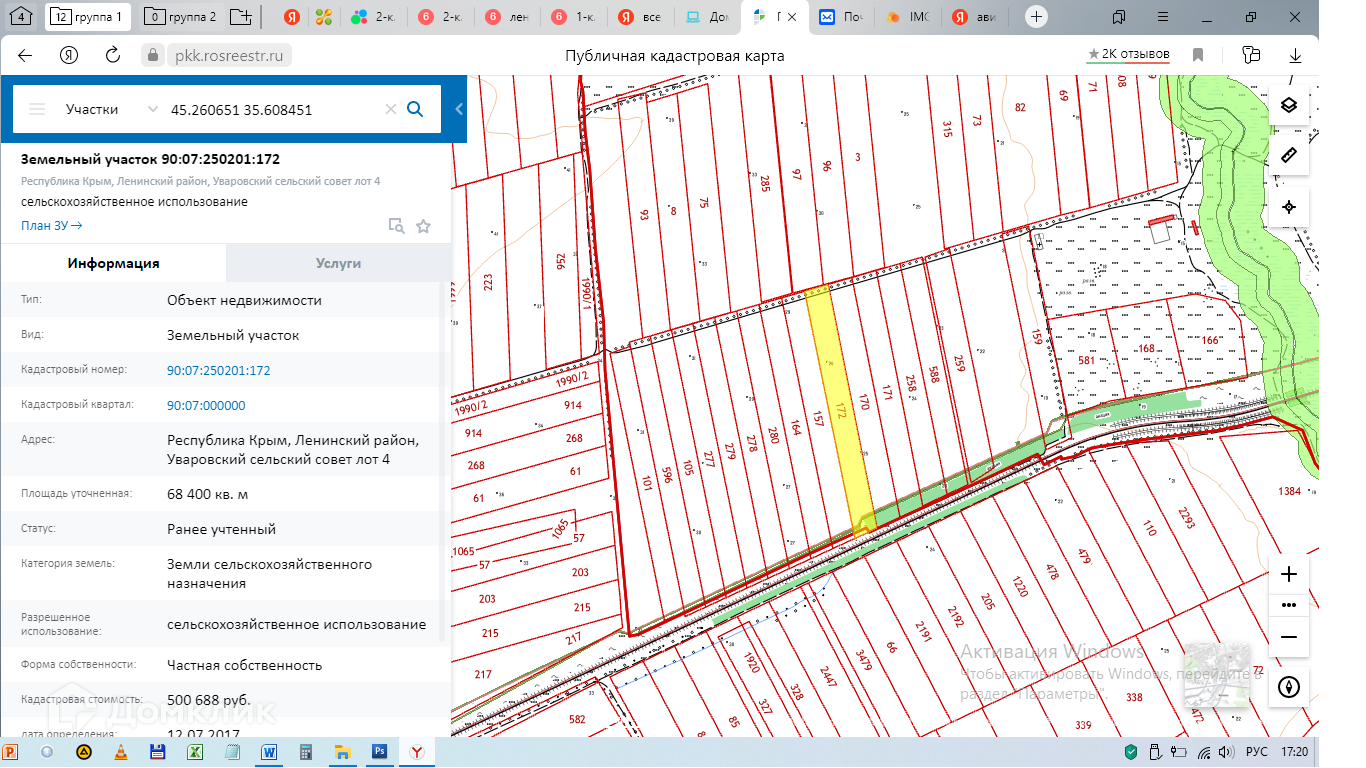Zoom out on the map
Screen dimensions: 1366x768
[1289, 637]
